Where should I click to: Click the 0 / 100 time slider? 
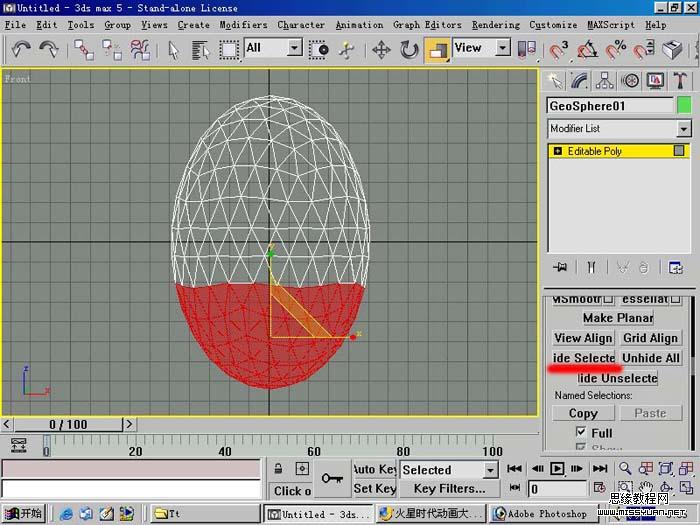point(68,424)
